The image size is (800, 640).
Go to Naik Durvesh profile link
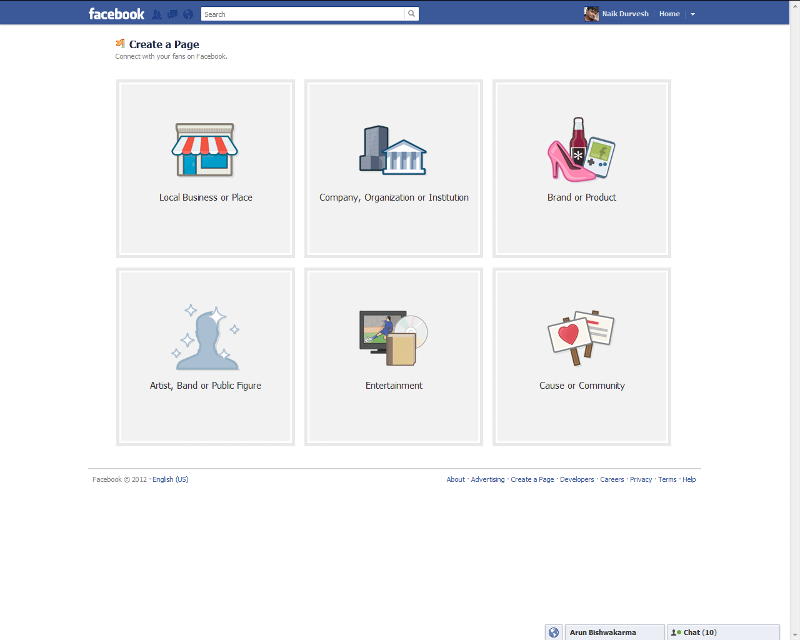[625, 14]
